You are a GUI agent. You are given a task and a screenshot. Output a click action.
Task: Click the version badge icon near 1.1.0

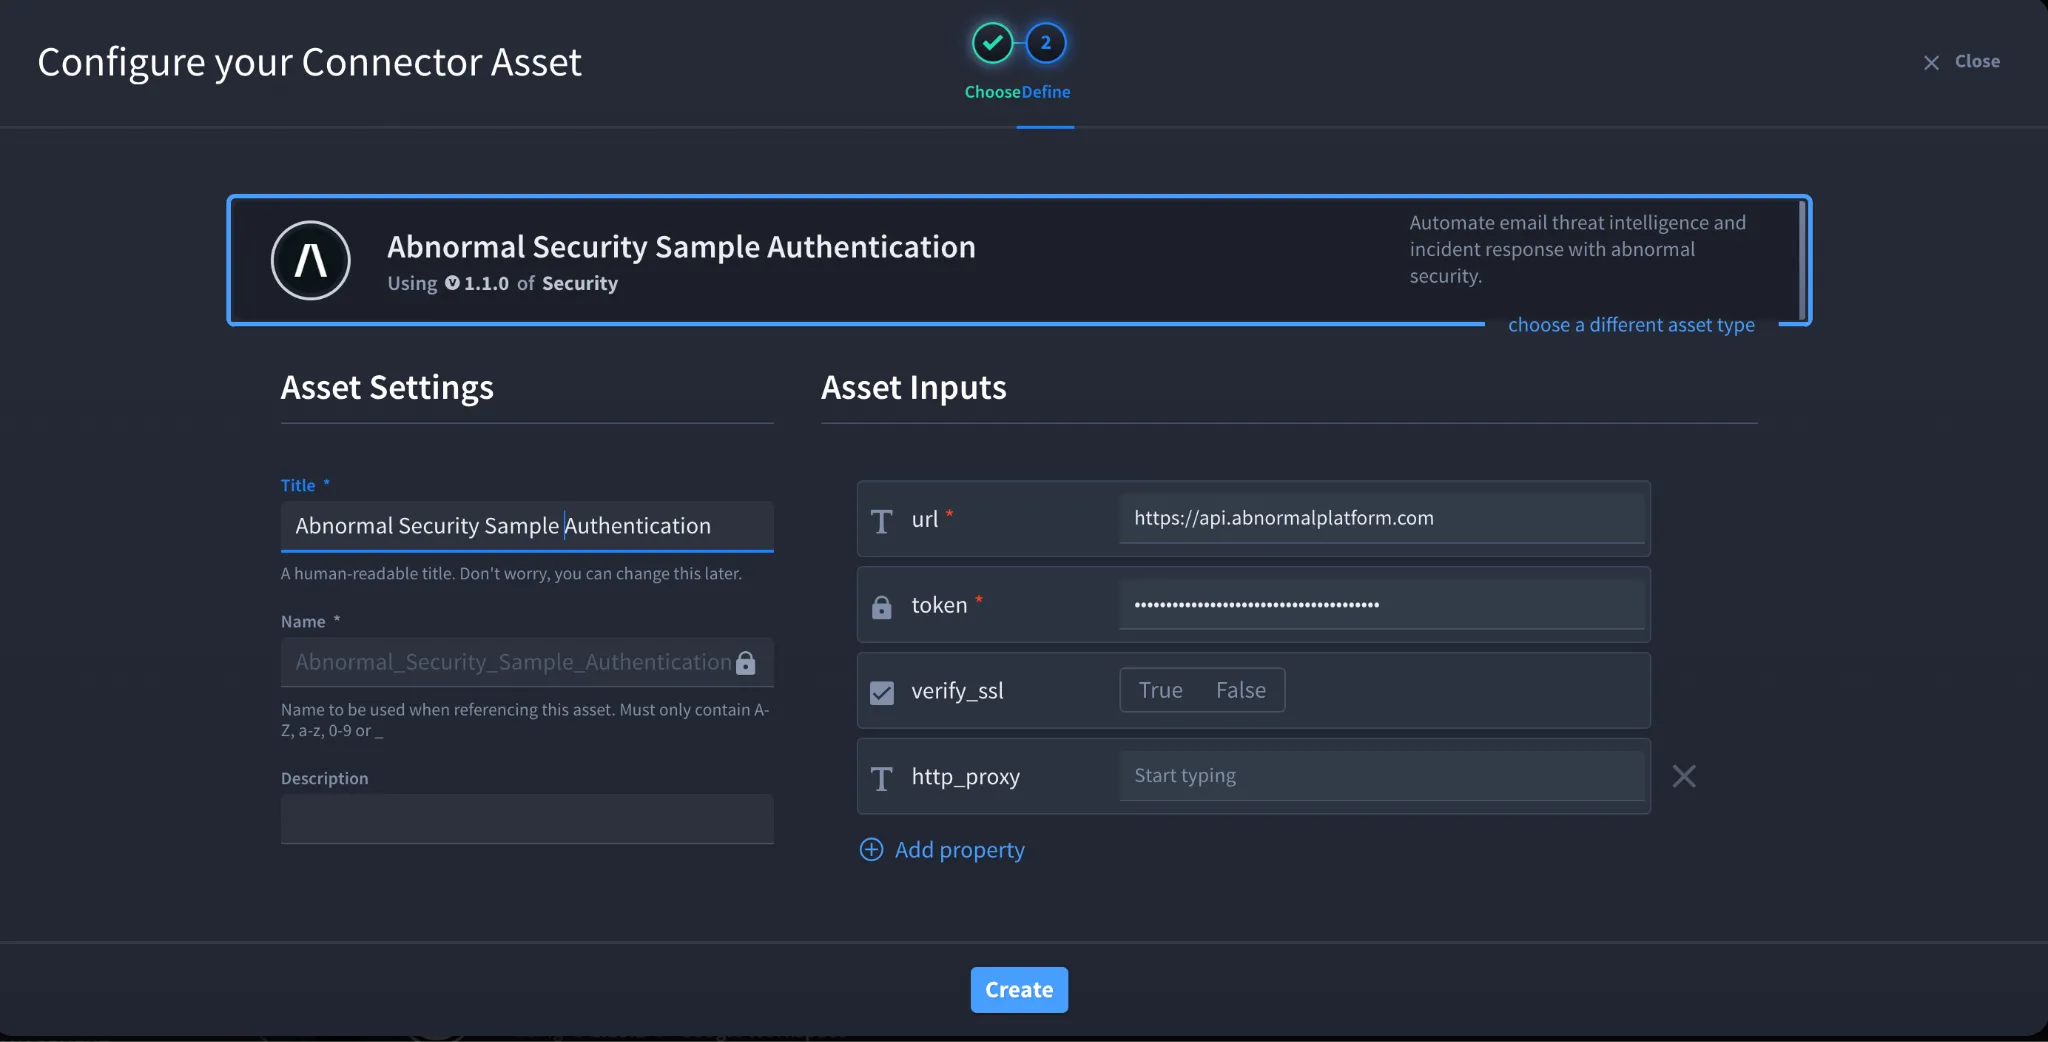pos(452,283)
